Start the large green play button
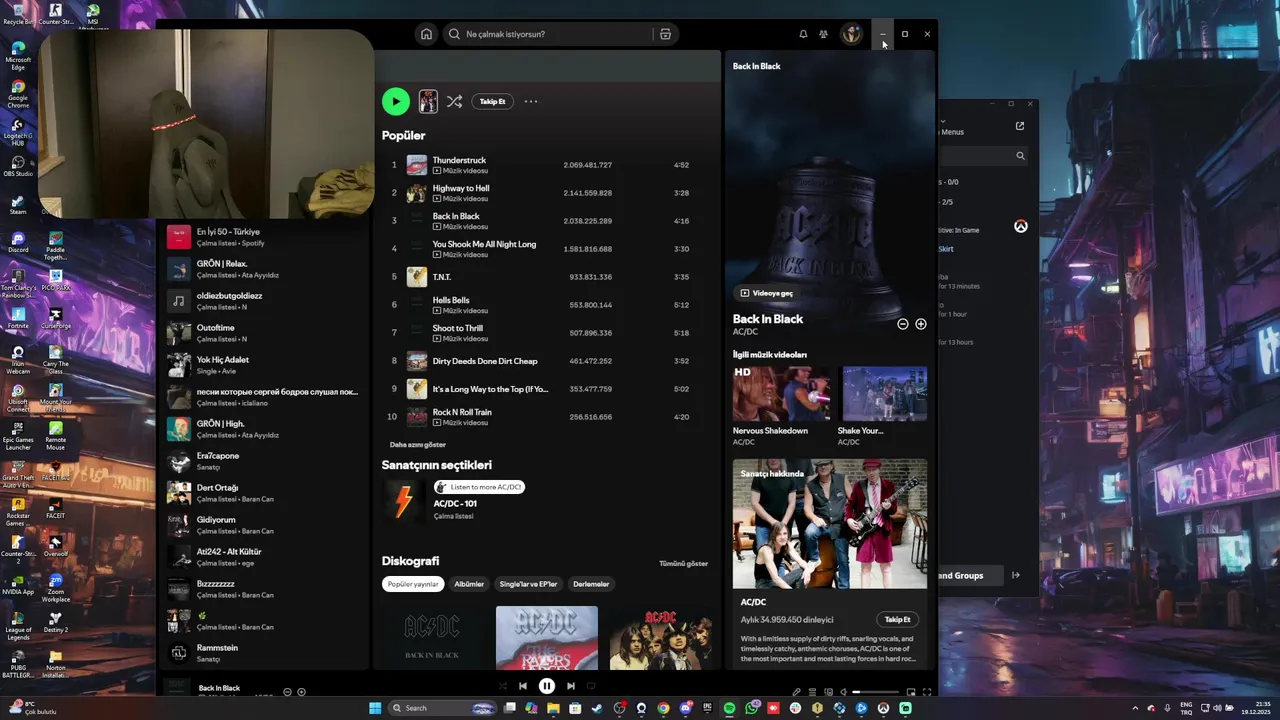Viewport: 1280px width, 720px height. click(x=396, y=101)
